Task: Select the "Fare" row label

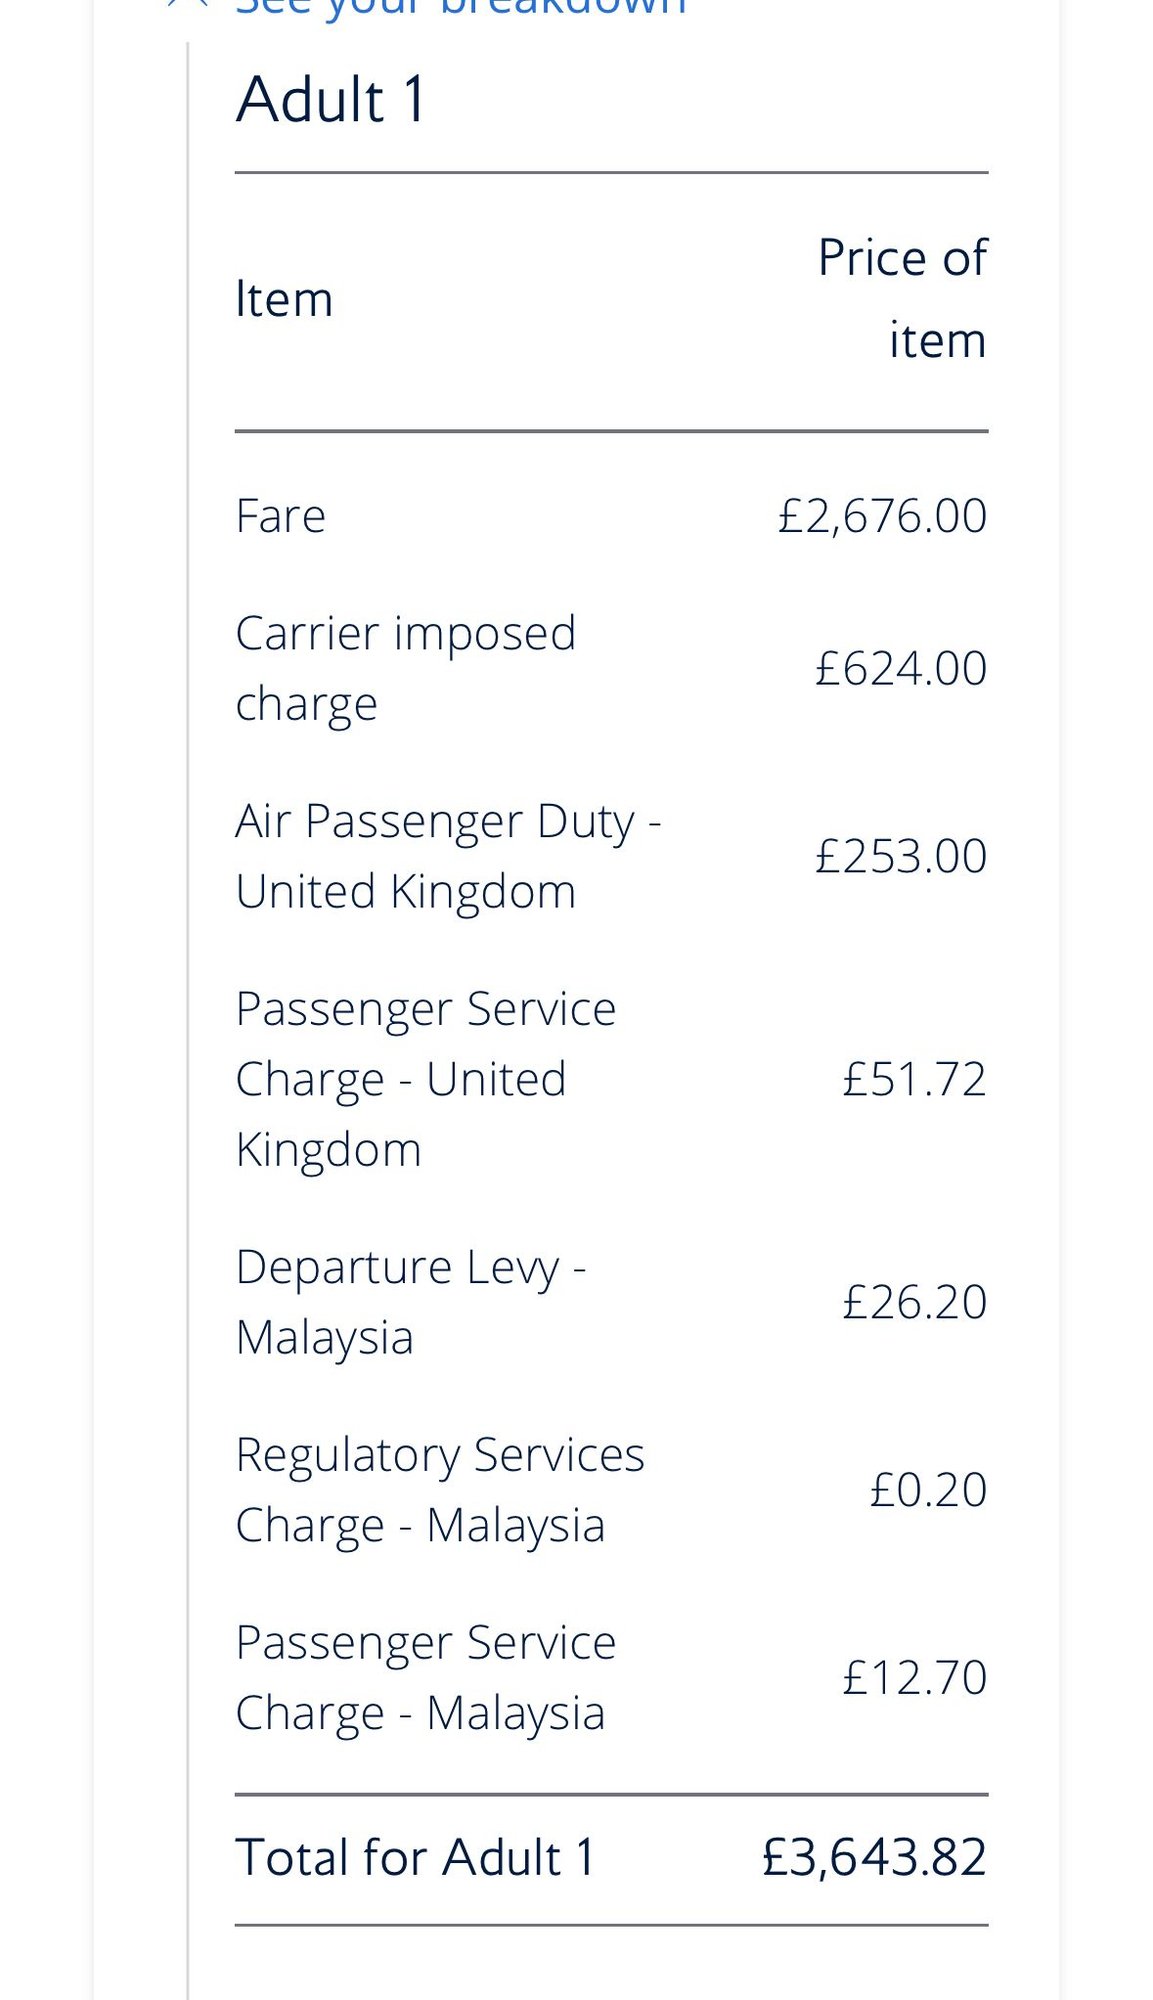Action: (281, 516)
